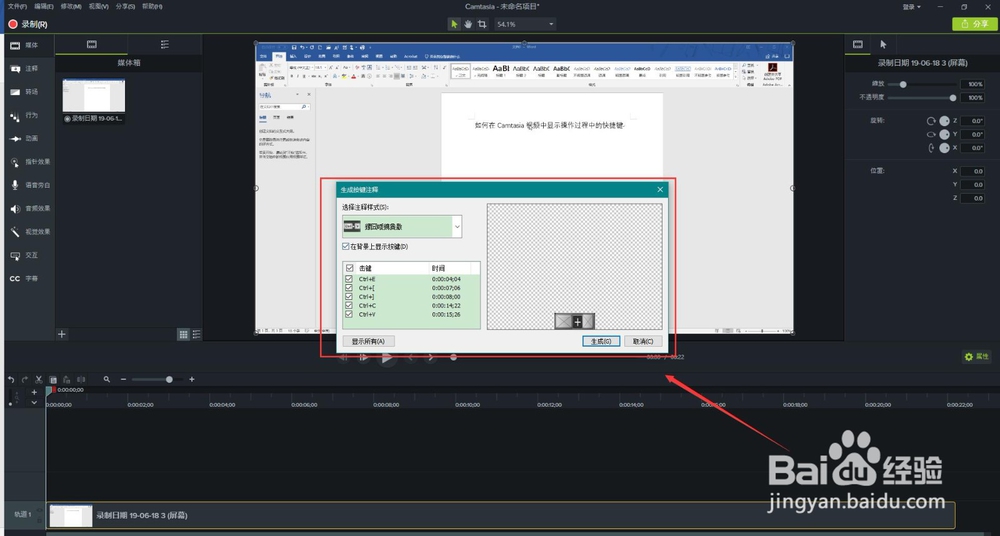Add a new track with plus icon
Viewport: 1000px width, 536px height.
point(34,392)
